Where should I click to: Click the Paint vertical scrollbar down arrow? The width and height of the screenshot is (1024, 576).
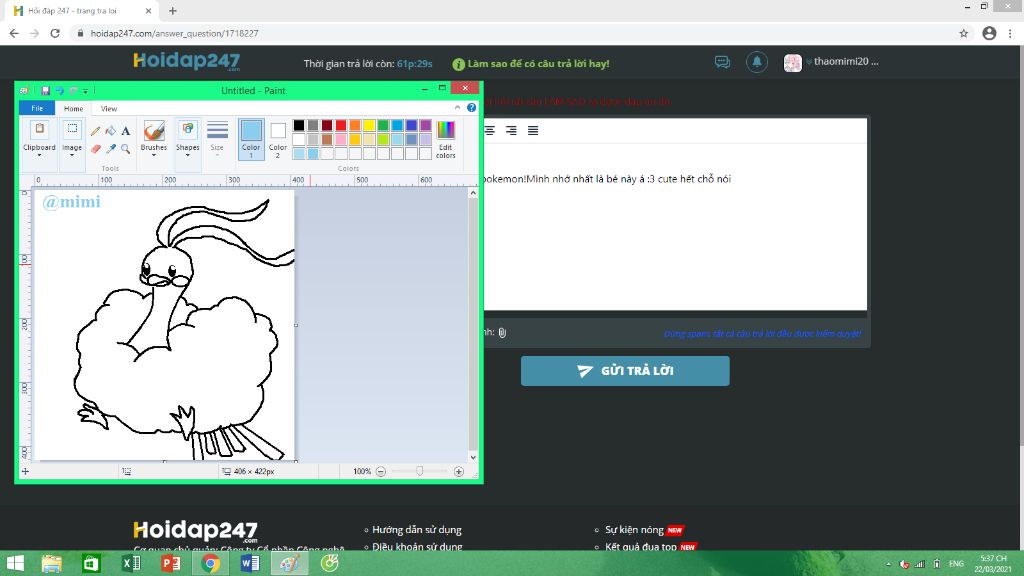click(x=473, y=457)
